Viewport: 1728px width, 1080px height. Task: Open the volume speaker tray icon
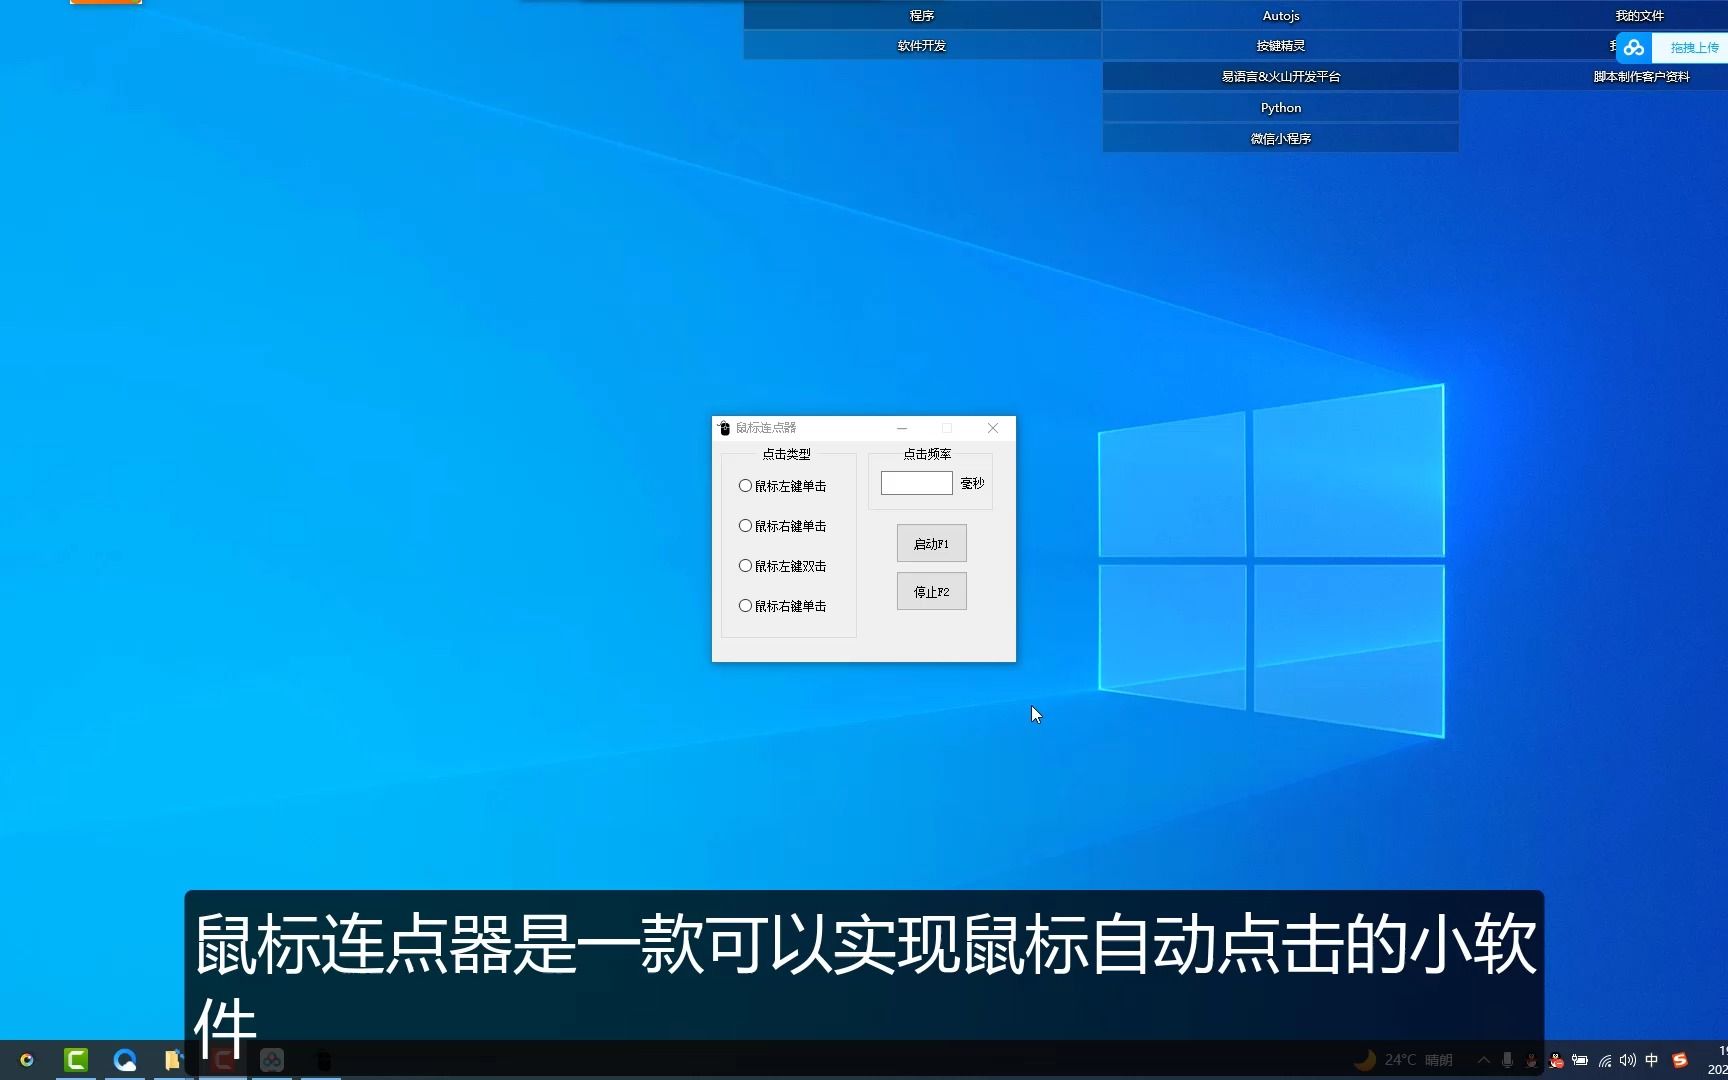pos(1628,1060)
